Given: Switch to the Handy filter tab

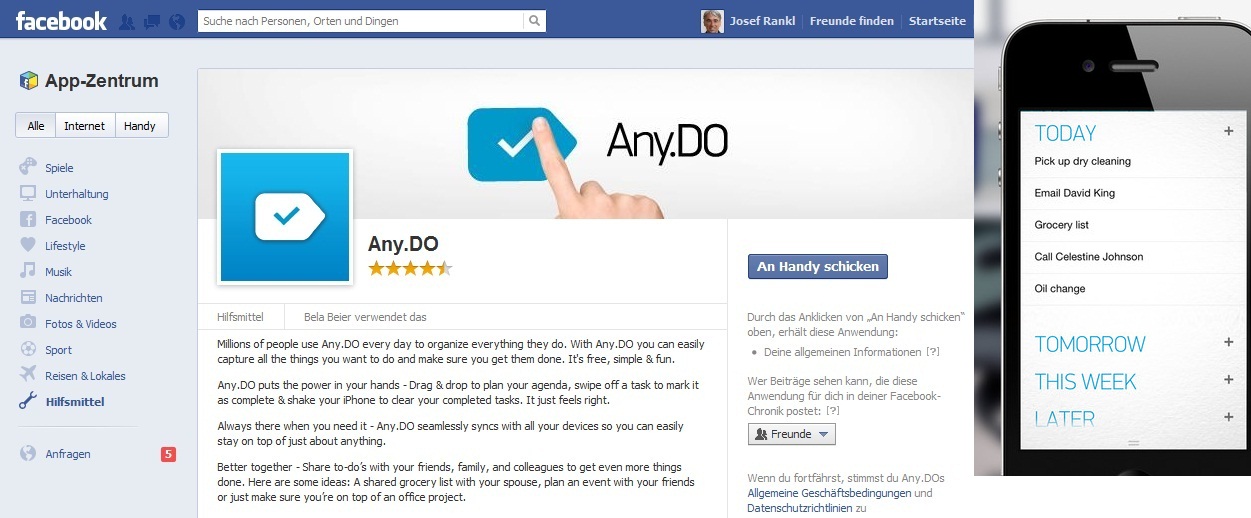Looking at the screenshot, I should (141, 126).
